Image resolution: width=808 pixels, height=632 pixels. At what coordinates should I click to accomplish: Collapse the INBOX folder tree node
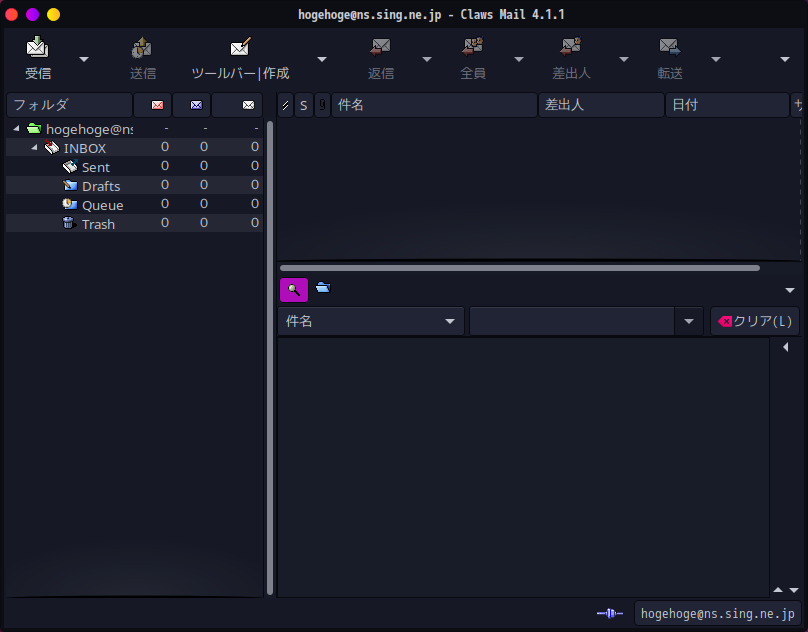tap(34, 147)
